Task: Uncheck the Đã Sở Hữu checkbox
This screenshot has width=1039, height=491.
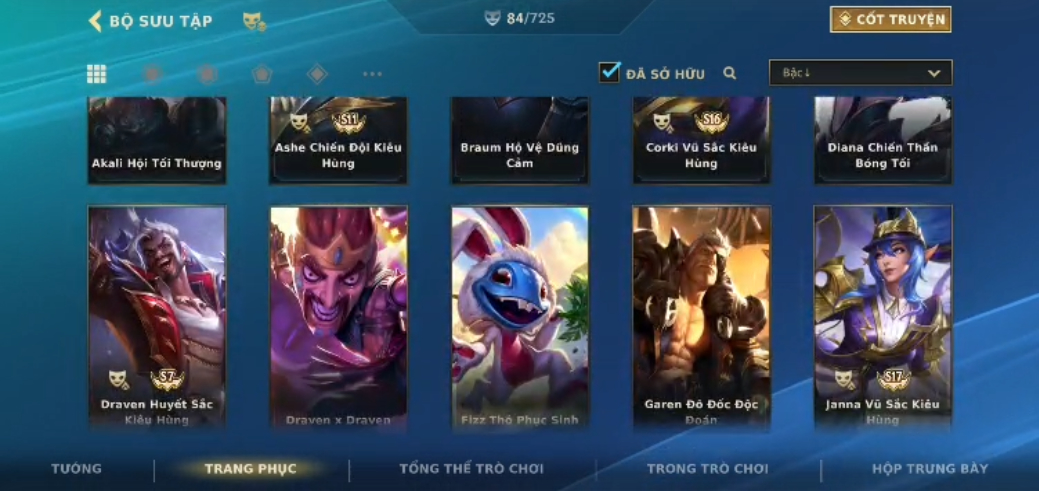Action: (x=609, y=73)
